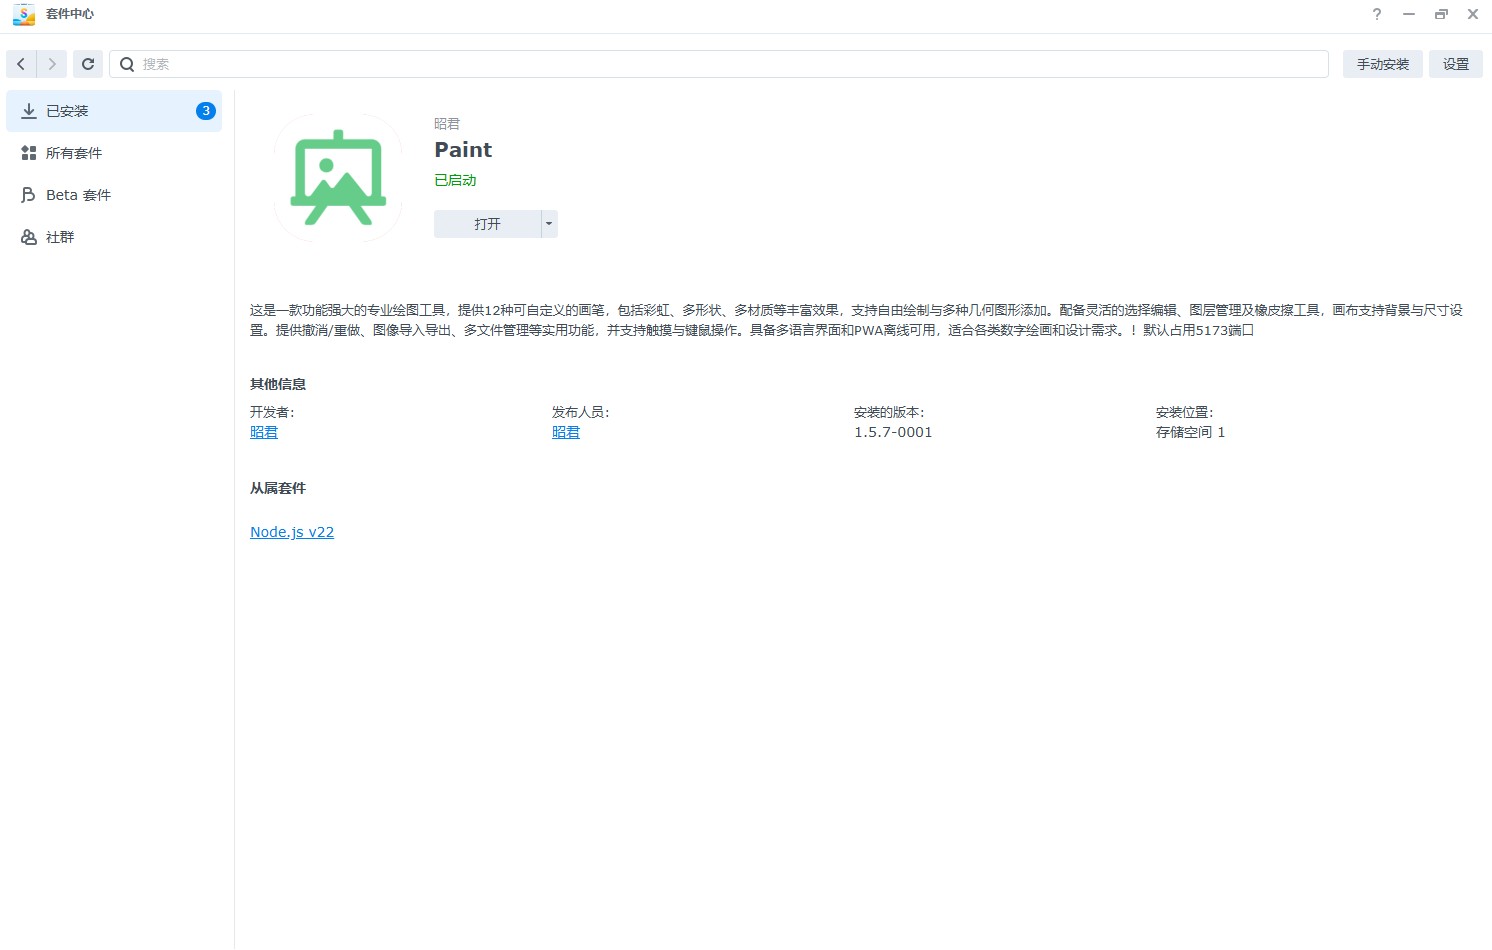The image size is (1492, 950).
Task: Select the 已安装 sidebar item
Action: coord(67,111)
